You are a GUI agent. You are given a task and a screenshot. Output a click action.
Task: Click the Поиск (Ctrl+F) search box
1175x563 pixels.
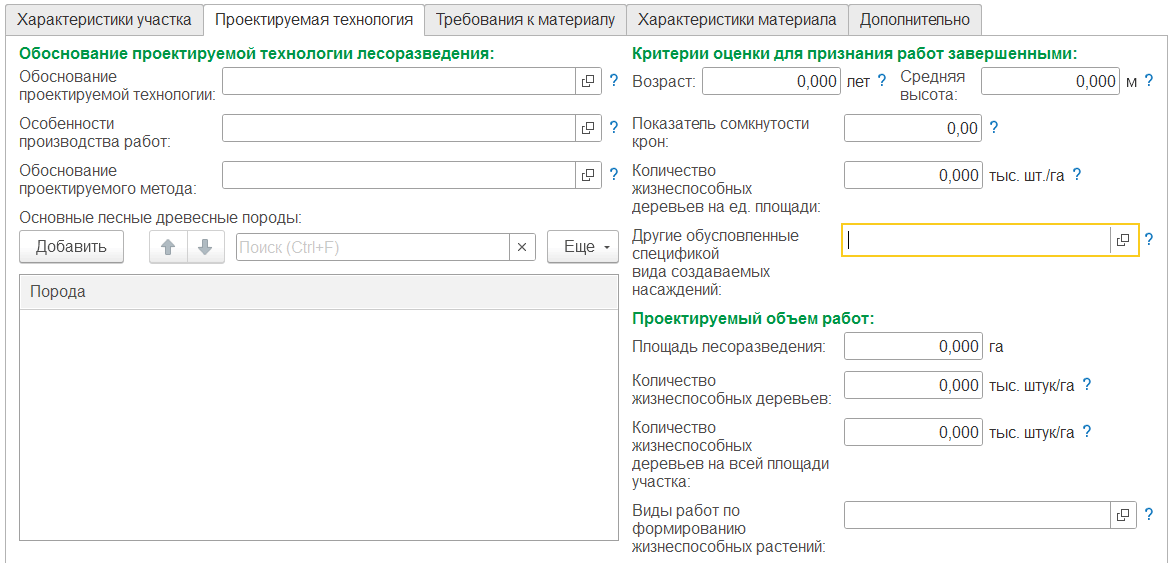coord(372,247)
